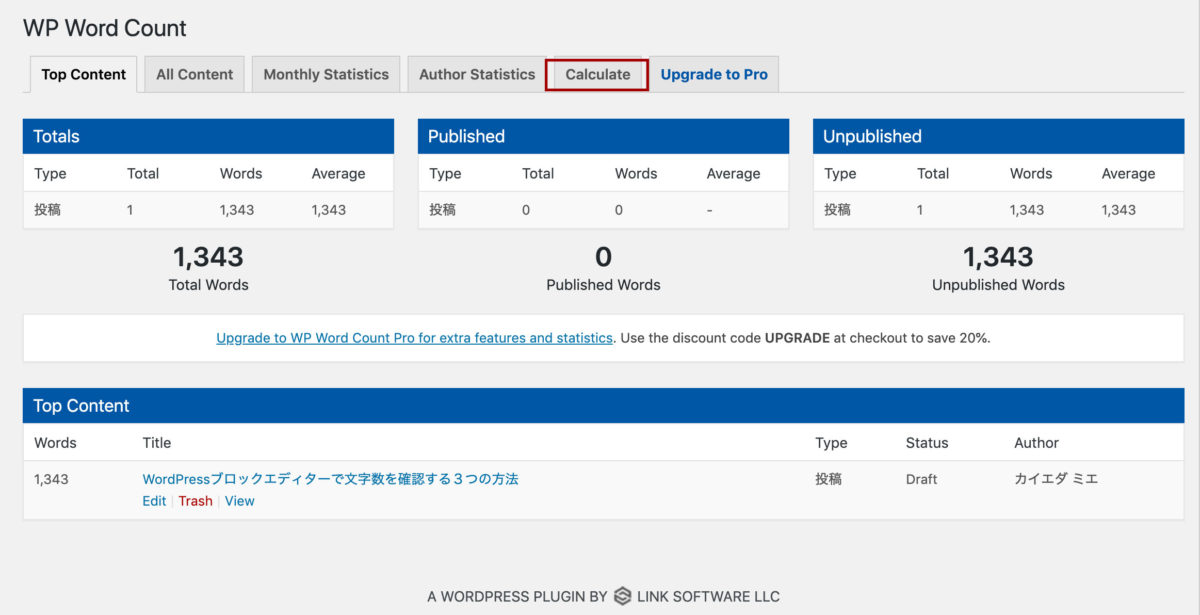1200x615 pixels.
Task: Open the WordPressブロックエディター post title link
Action: pos(330,479)
